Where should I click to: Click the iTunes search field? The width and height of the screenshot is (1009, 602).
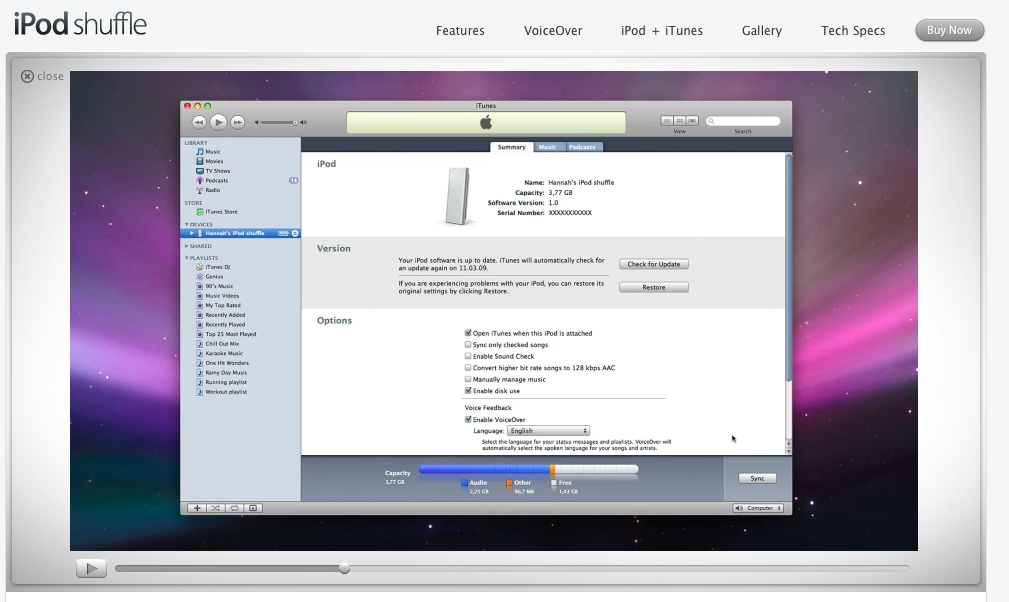[743, 121]
